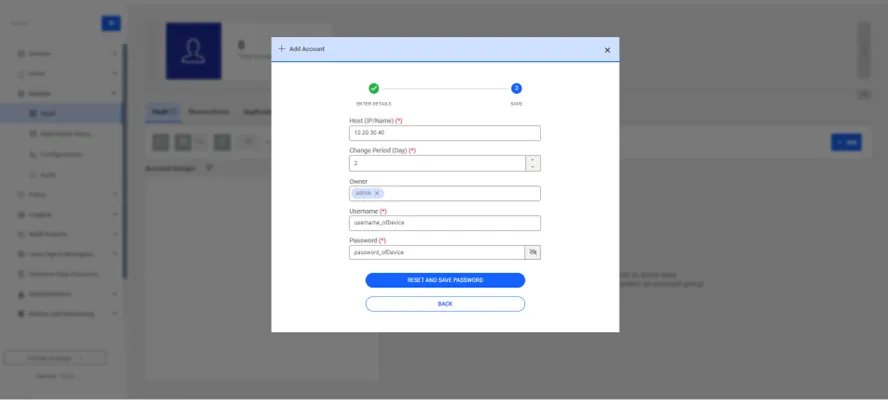
Task: Click the blue Add button behind dialog
Action: [846, 142]
